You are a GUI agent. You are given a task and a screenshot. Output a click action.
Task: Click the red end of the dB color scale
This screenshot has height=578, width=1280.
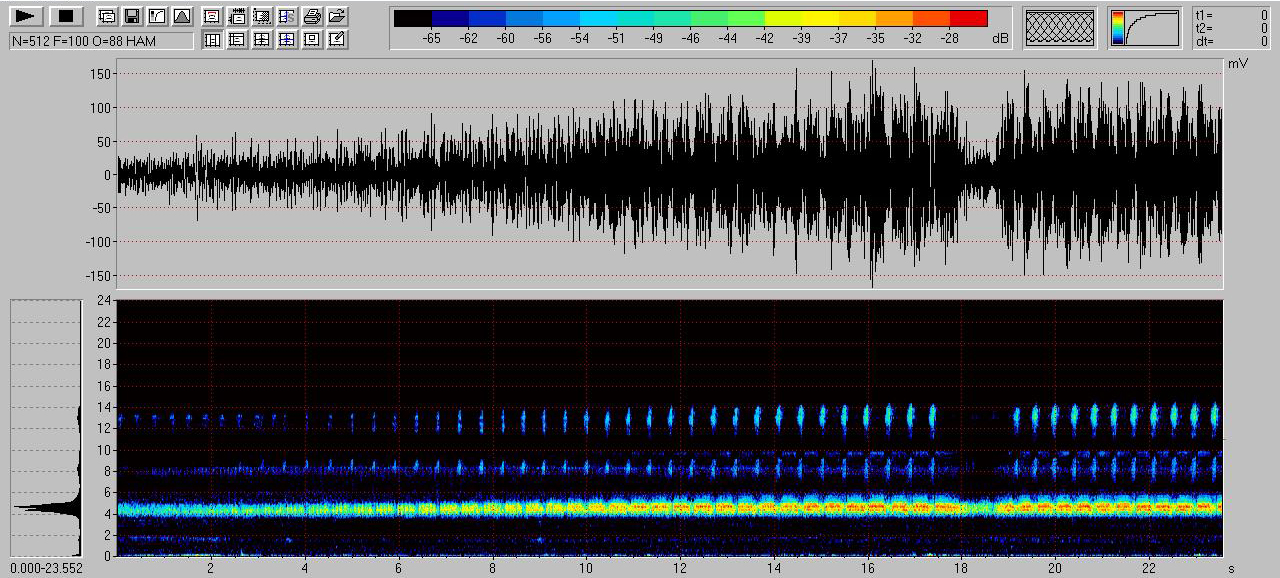(x=968, y=18)
